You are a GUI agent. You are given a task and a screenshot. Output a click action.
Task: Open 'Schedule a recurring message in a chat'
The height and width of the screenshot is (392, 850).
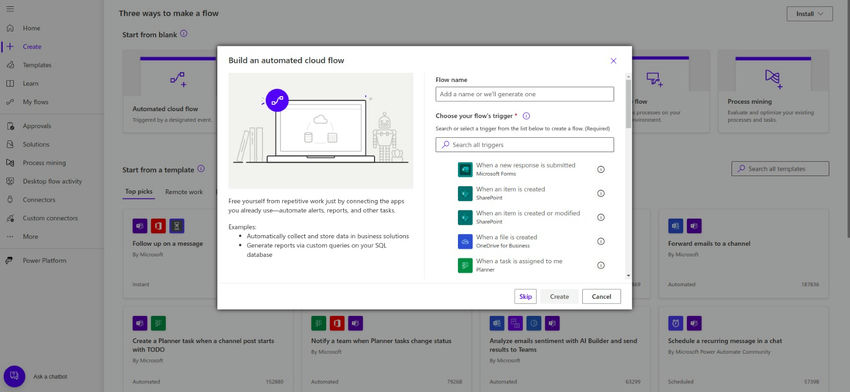click(744, 349)
